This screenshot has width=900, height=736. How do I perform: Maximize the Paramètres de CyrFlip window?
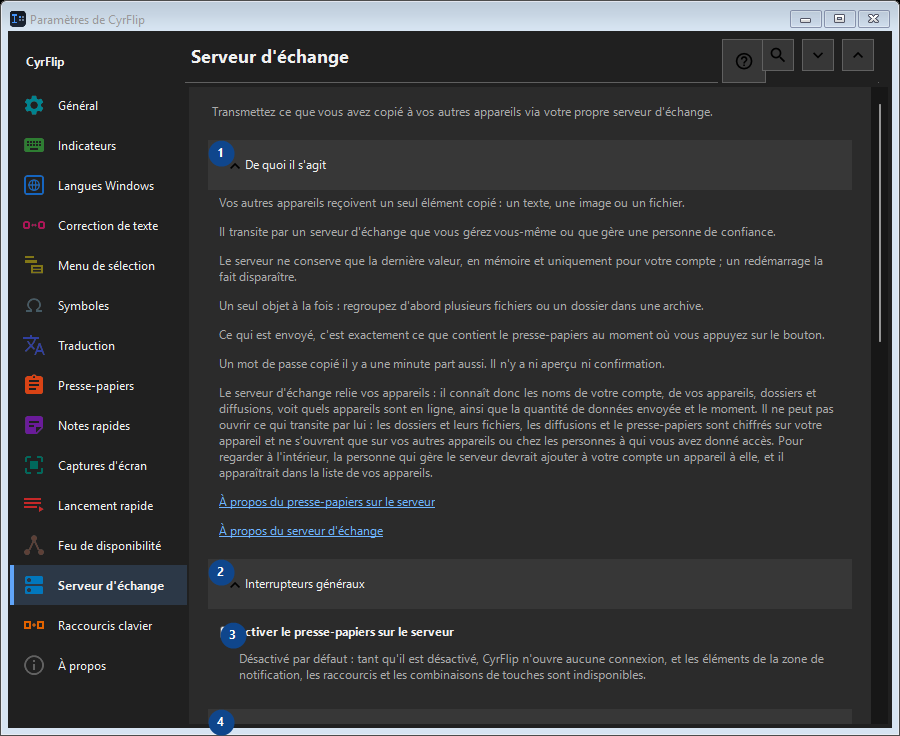(839, 19)
